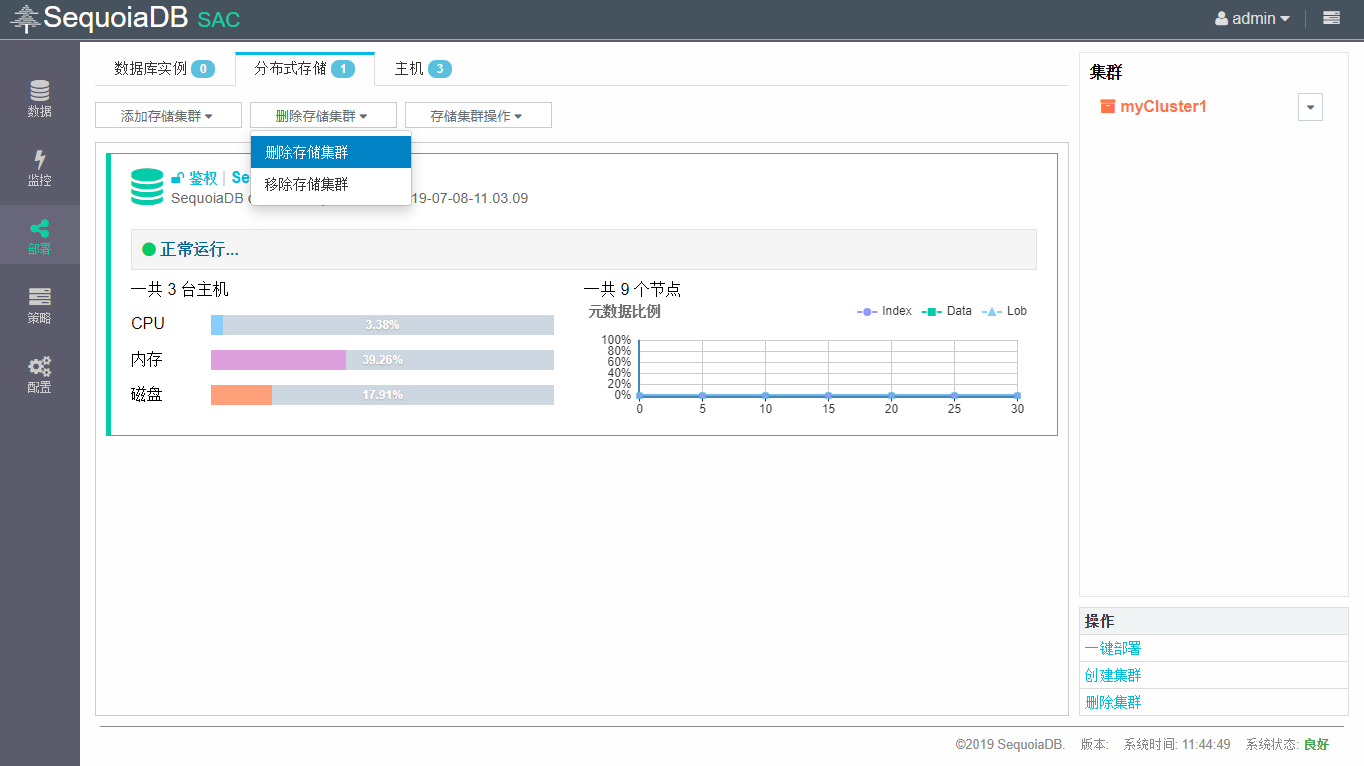
Task: Click the chart data point at 30
Action: (1017, 395)
